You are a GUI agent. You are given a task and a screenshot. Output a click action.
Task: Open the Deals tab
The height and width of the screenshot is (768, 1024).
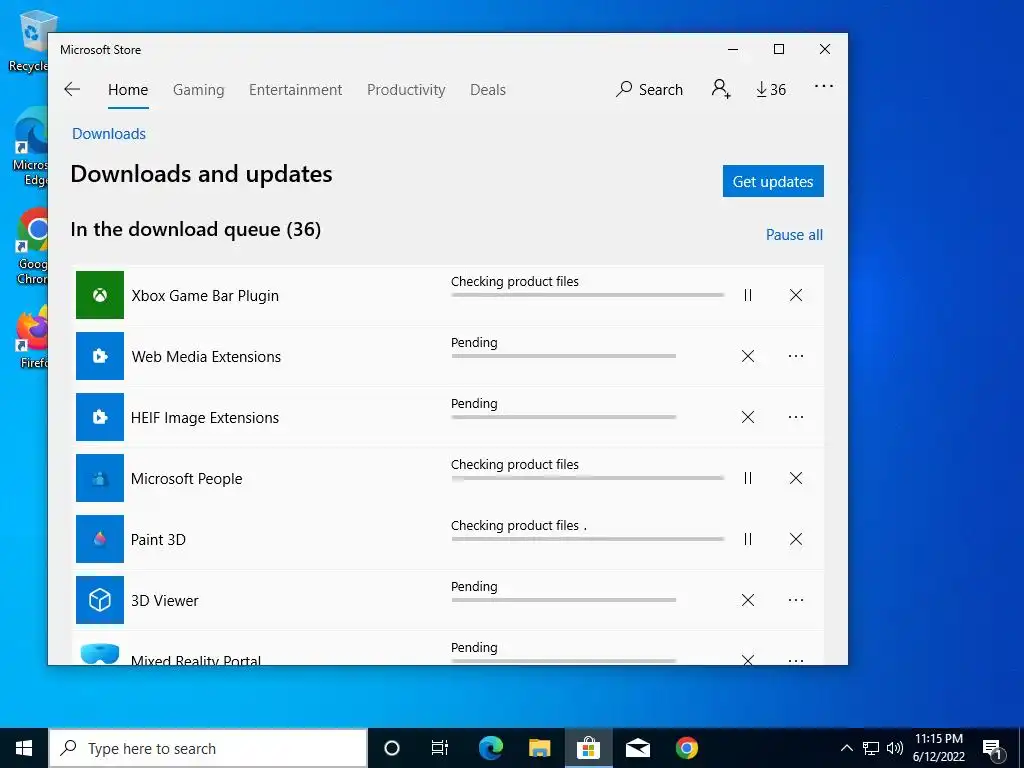[488, 89]
